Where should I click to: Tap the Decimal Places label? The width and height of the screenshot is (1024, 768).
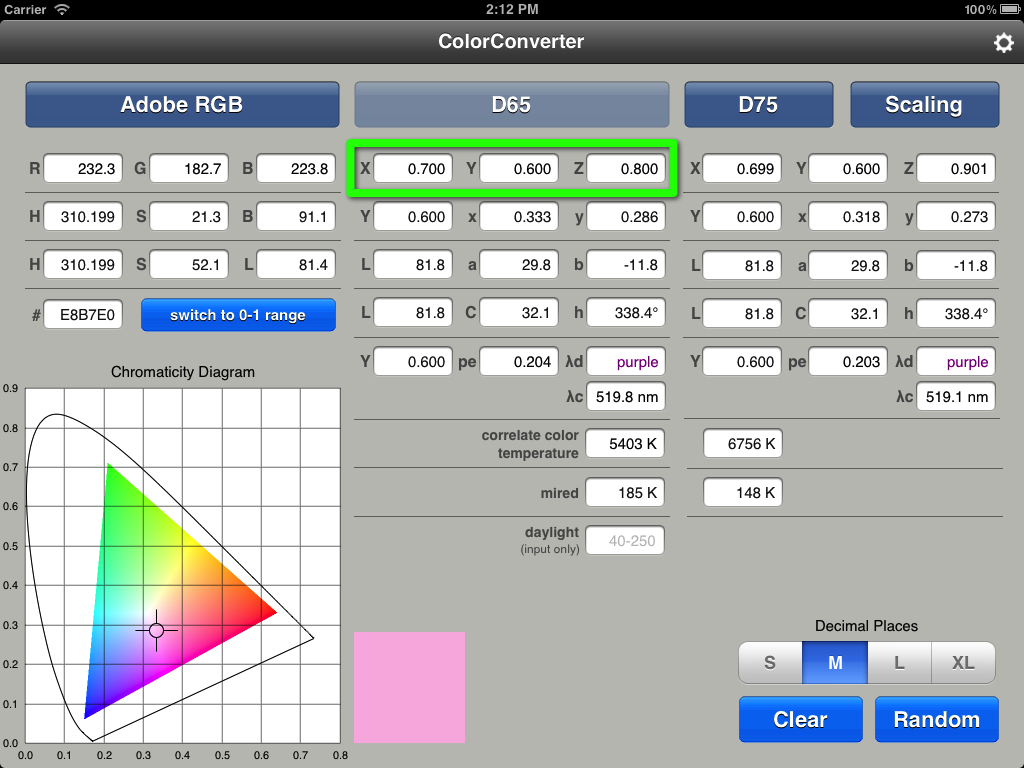[x=866, y=626]
